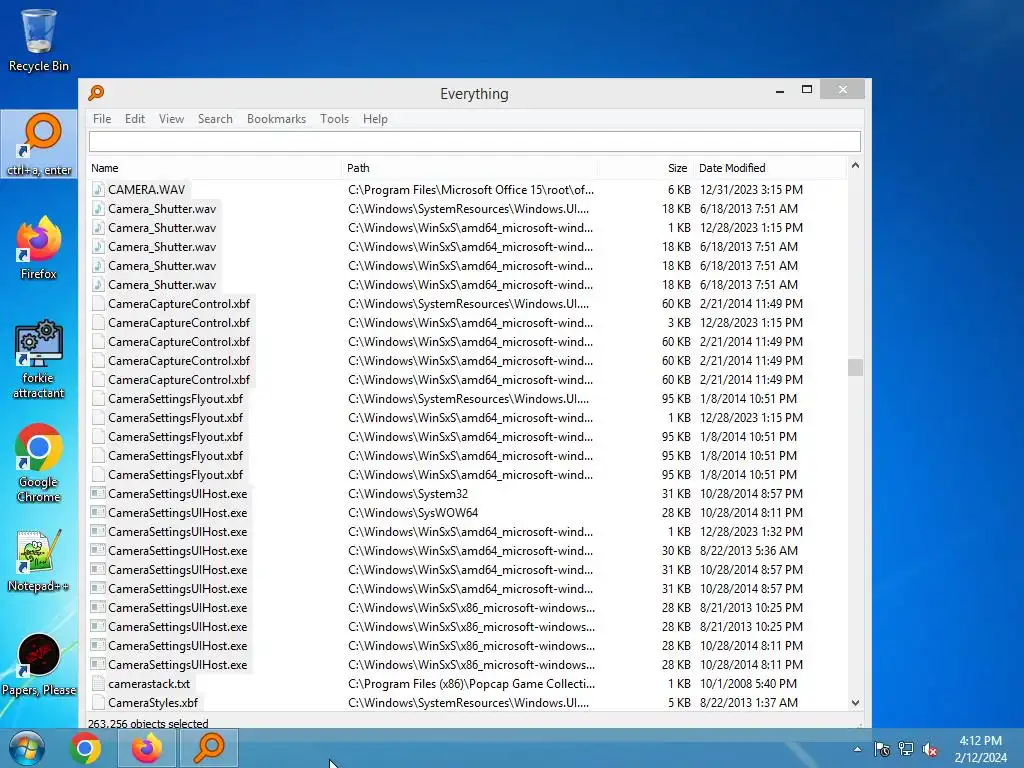Show hidden system tray icons arrow
This screenshot has height=768, width=1024.
coord(857,749)
